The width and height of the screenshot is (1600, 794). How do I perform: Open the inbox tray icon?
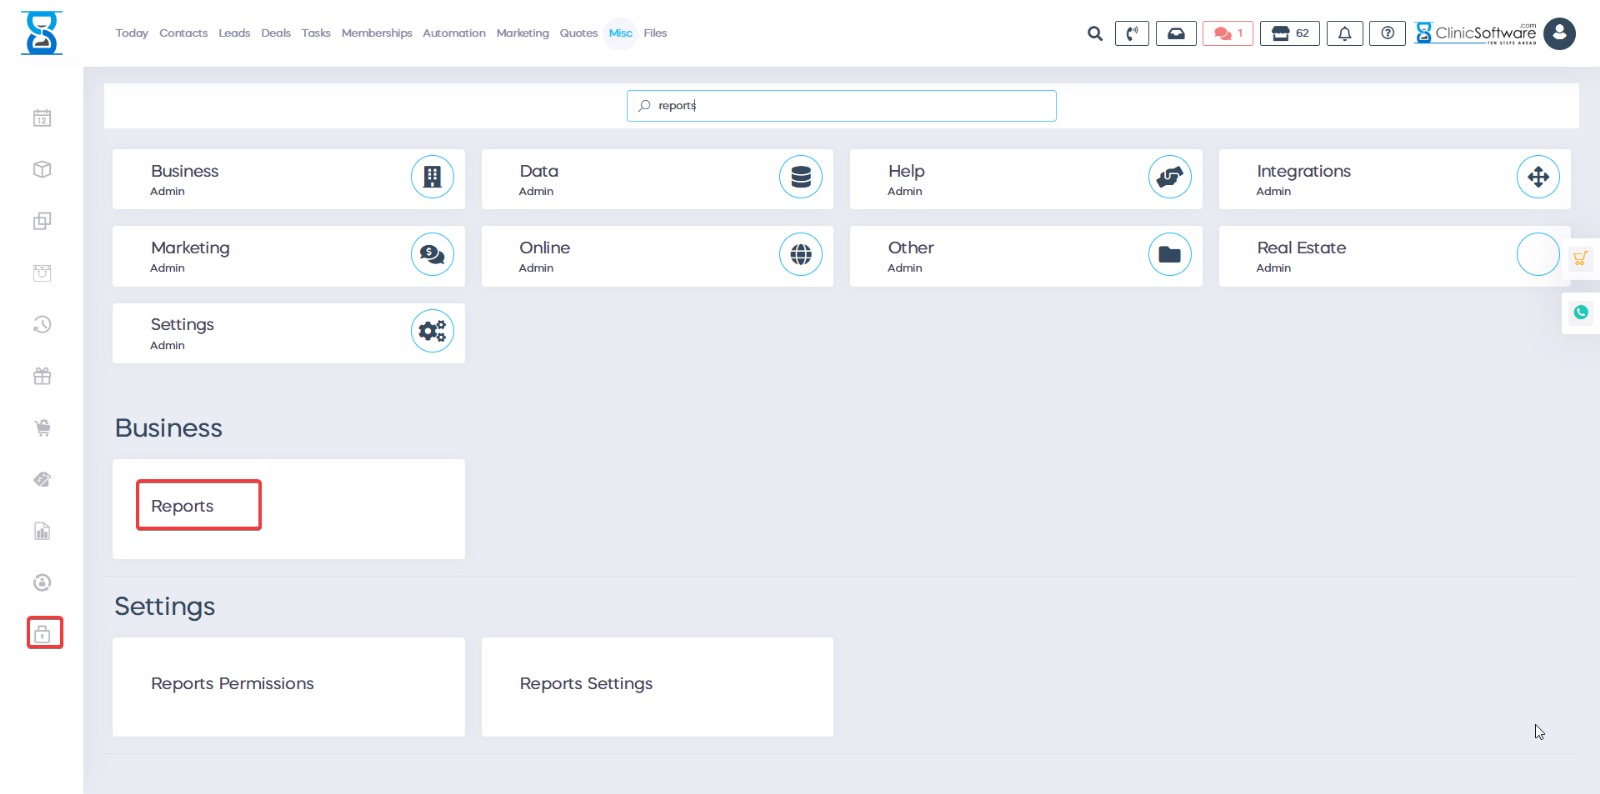click(1176, 34)
